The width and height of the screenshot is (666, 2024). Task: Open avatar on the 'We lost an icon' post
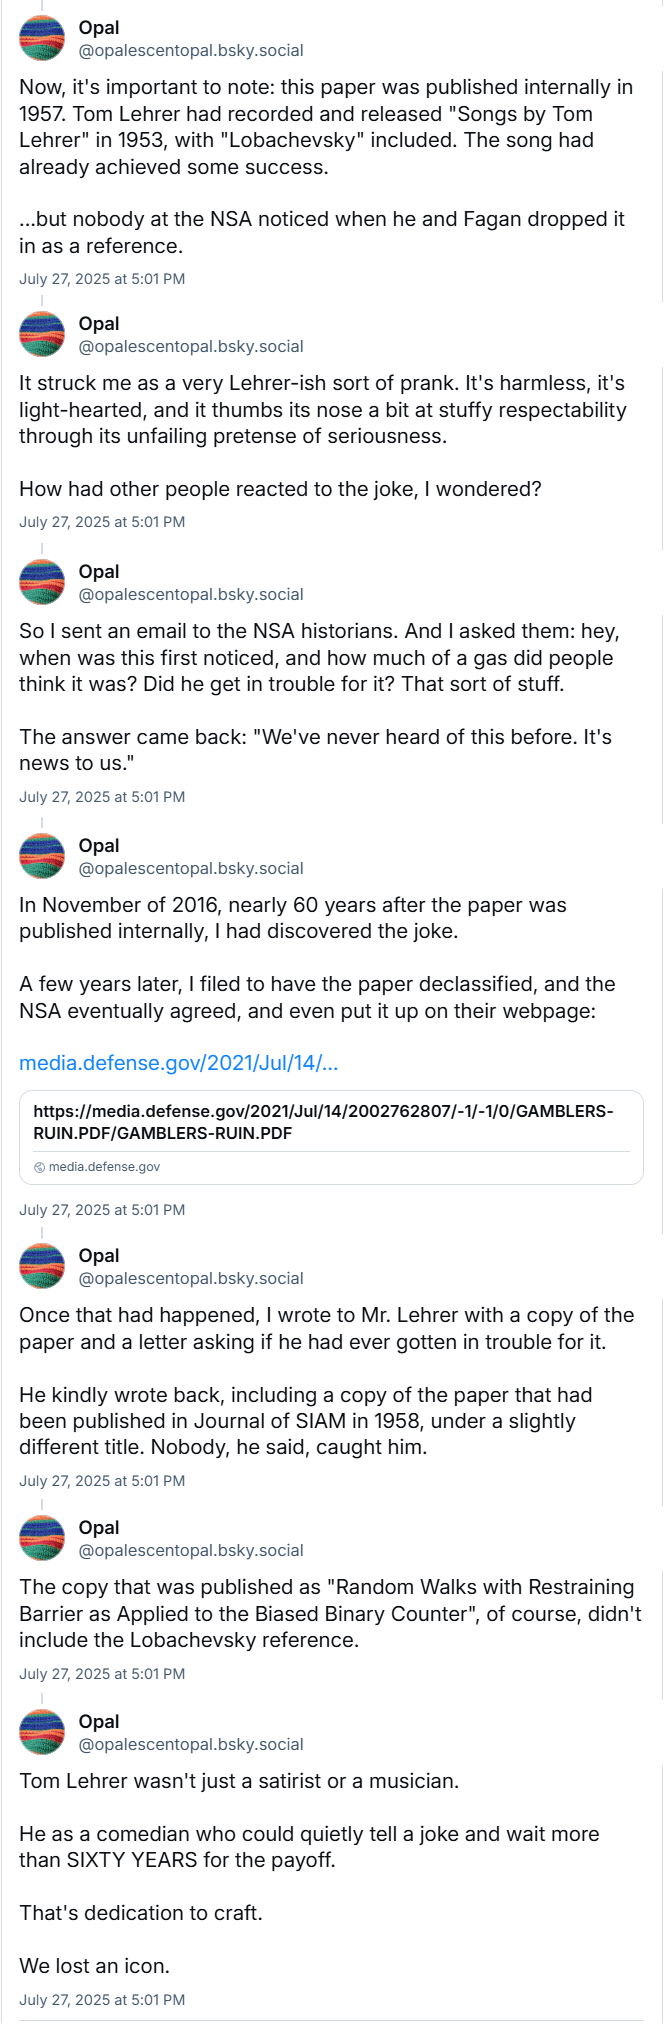pos(42,1732)
